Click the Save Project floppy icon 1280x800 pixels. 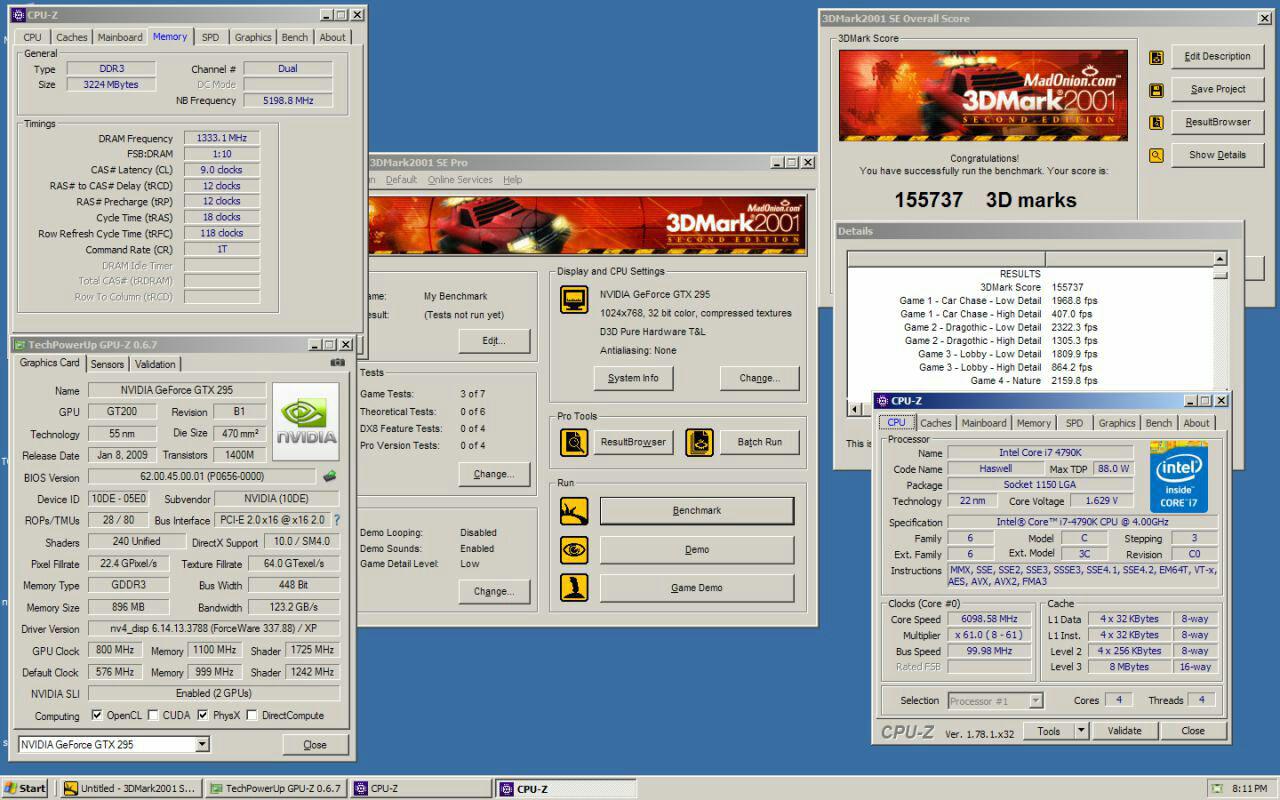[1156, 90]
